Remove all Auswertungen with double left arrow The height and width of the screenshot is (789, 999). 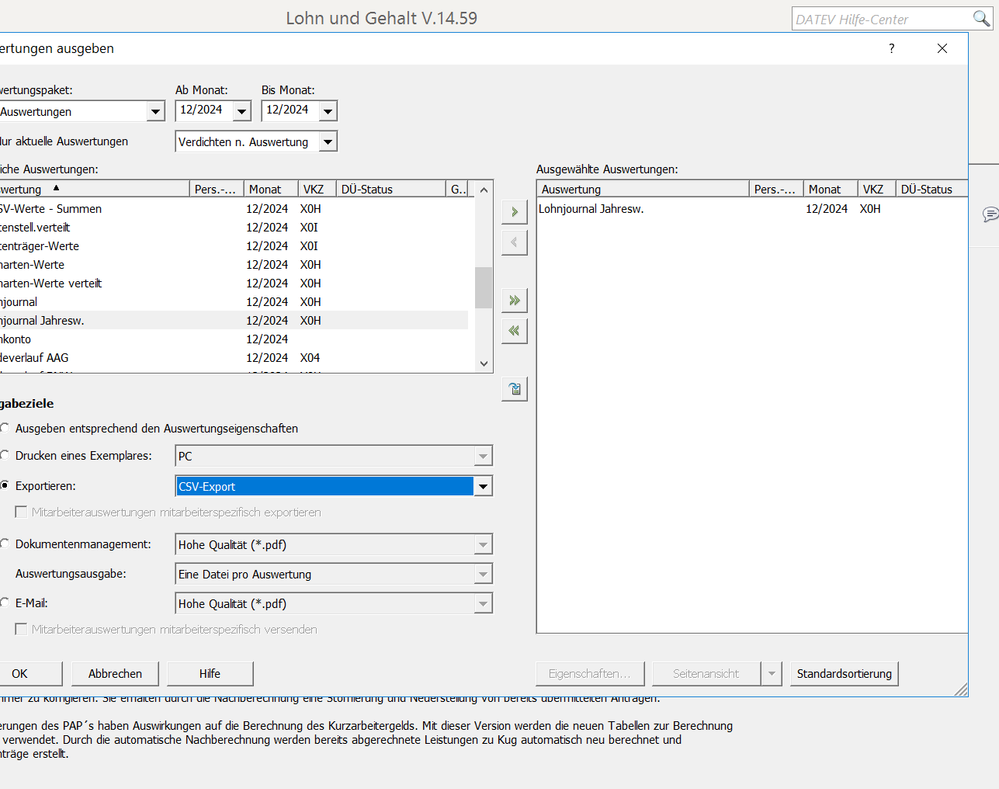point(514,331)
